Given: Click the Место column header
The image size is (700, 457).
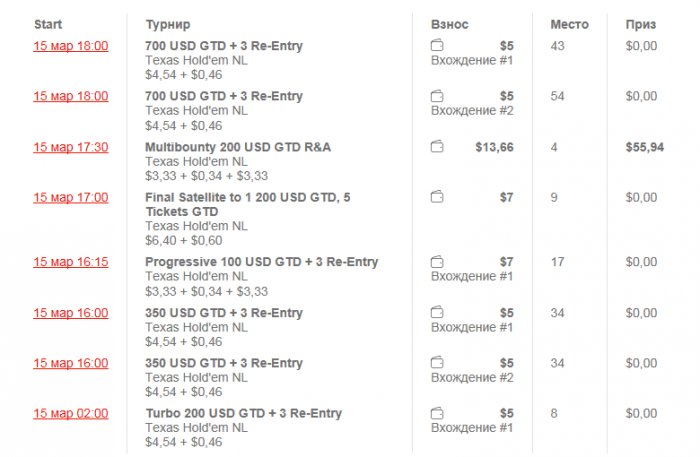Looking at the screenshot, I should [569, 23].
